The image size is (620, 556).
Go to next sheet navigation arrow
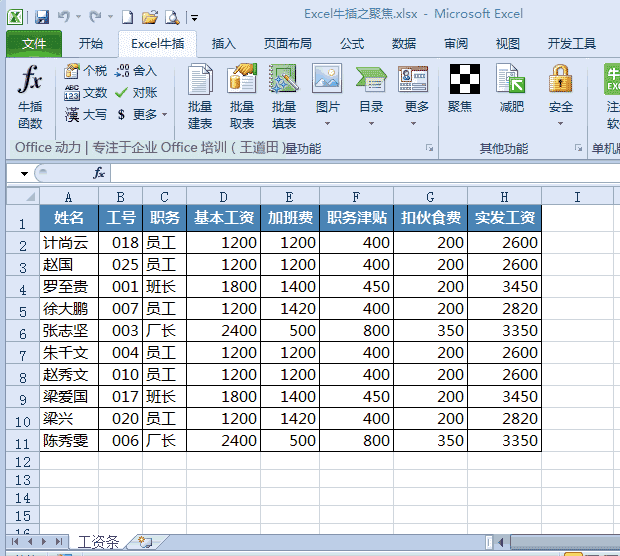point(44,541)
